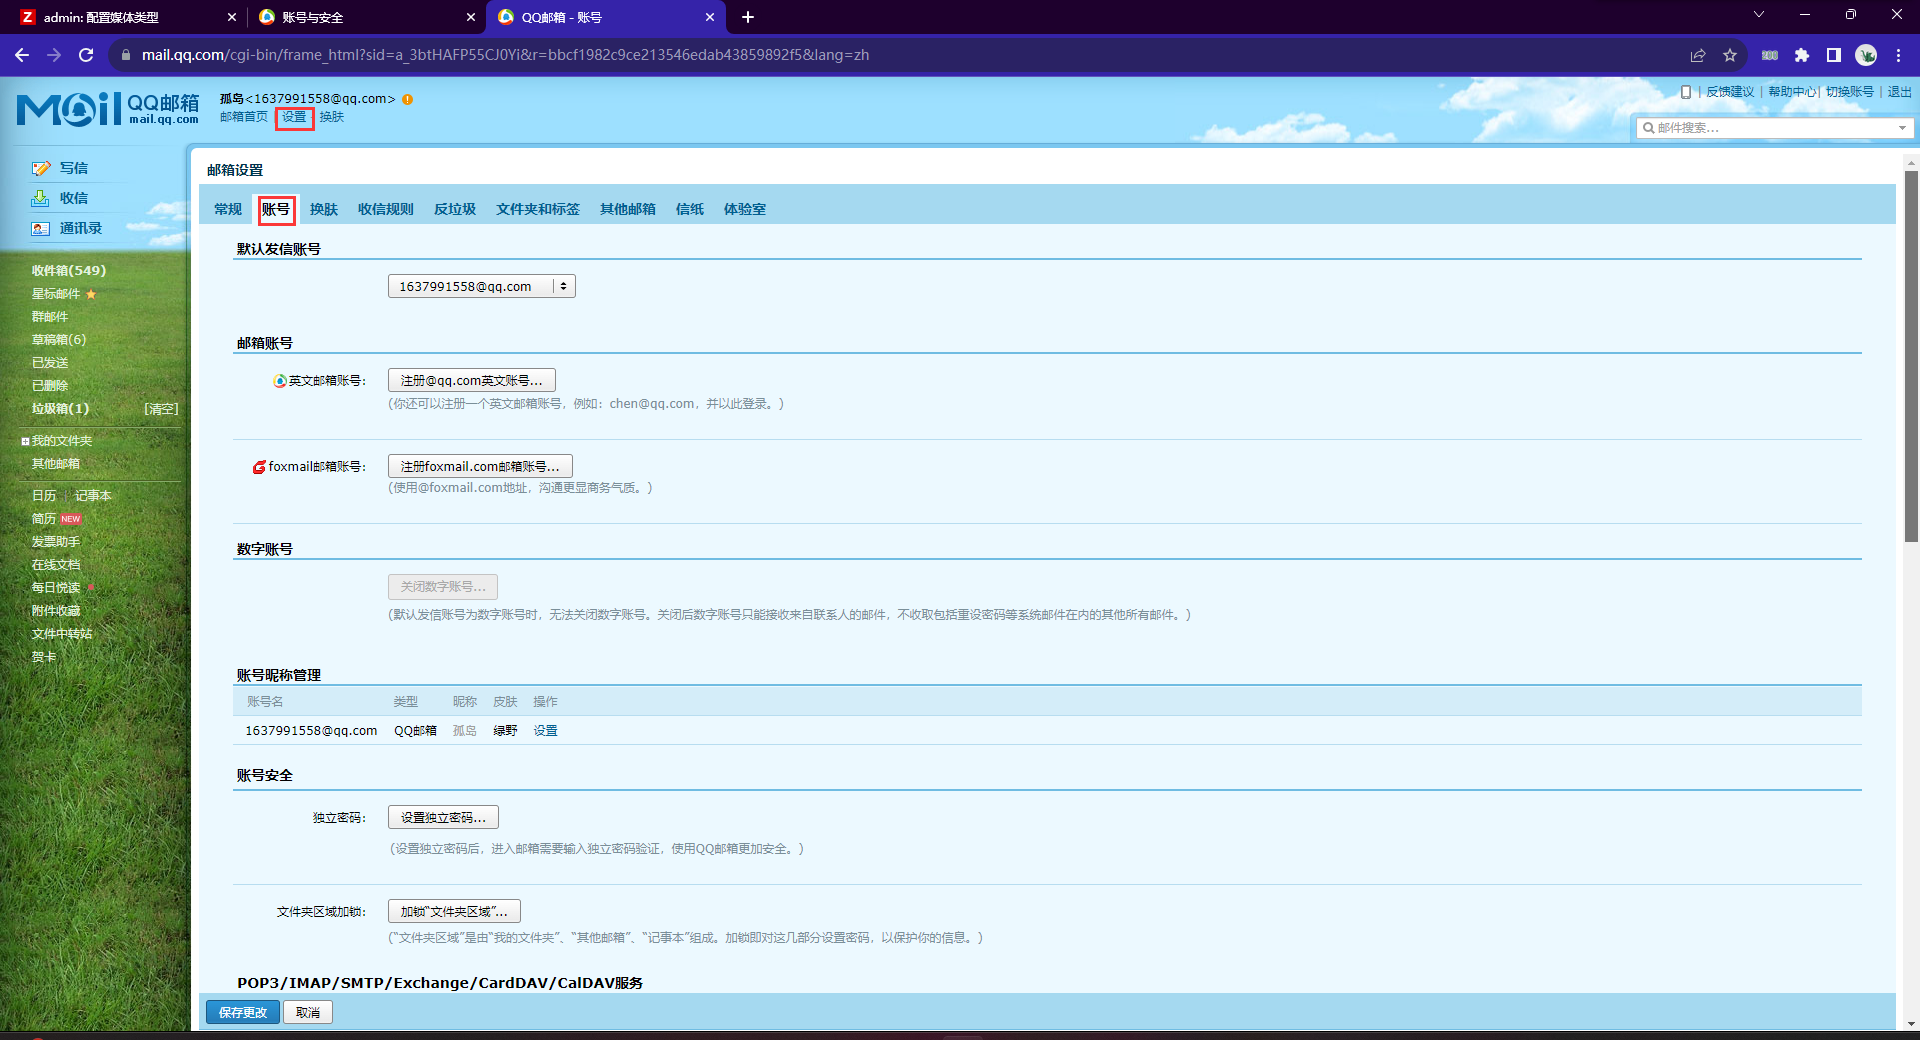This screenshot has height=1040, width=1920.
Task: Open 日历 in the sidebar
Action: [x=44, y=496]
